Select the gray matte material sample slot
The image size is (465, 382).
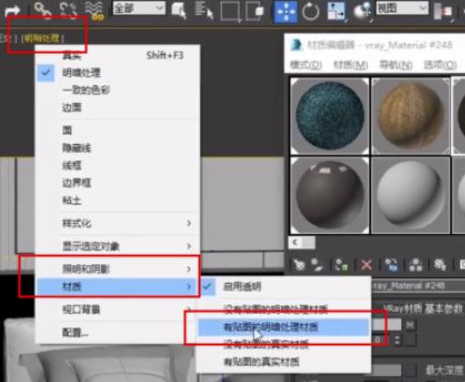(410, 196)
